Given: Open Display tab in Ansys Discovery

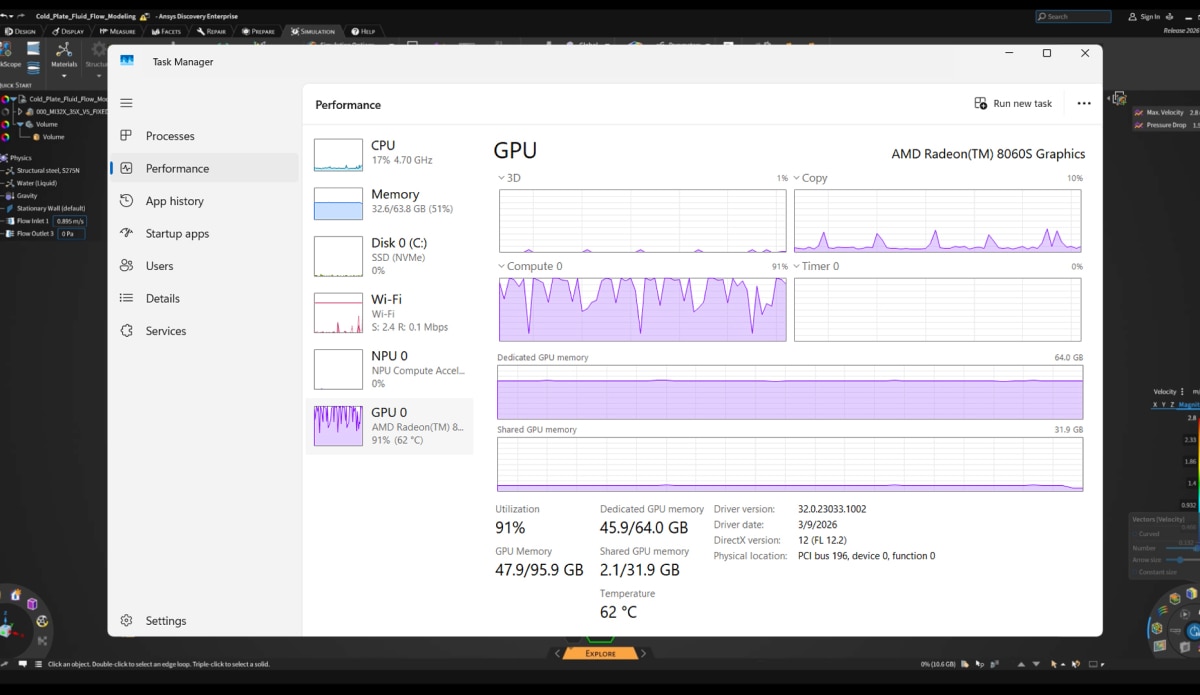Looking at the screenshot, I should coord(69,31).
